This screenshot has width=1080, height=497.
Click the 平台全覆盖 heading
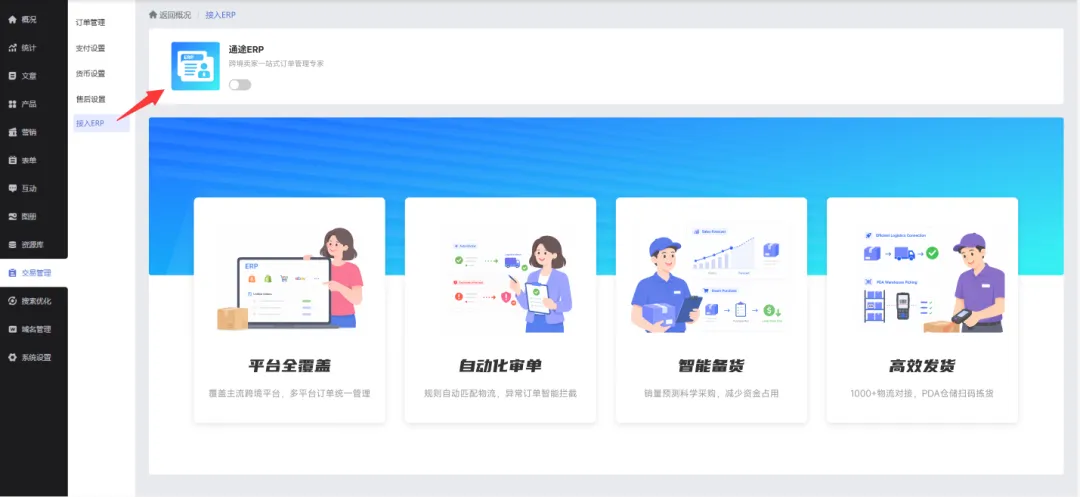[289, 366]
